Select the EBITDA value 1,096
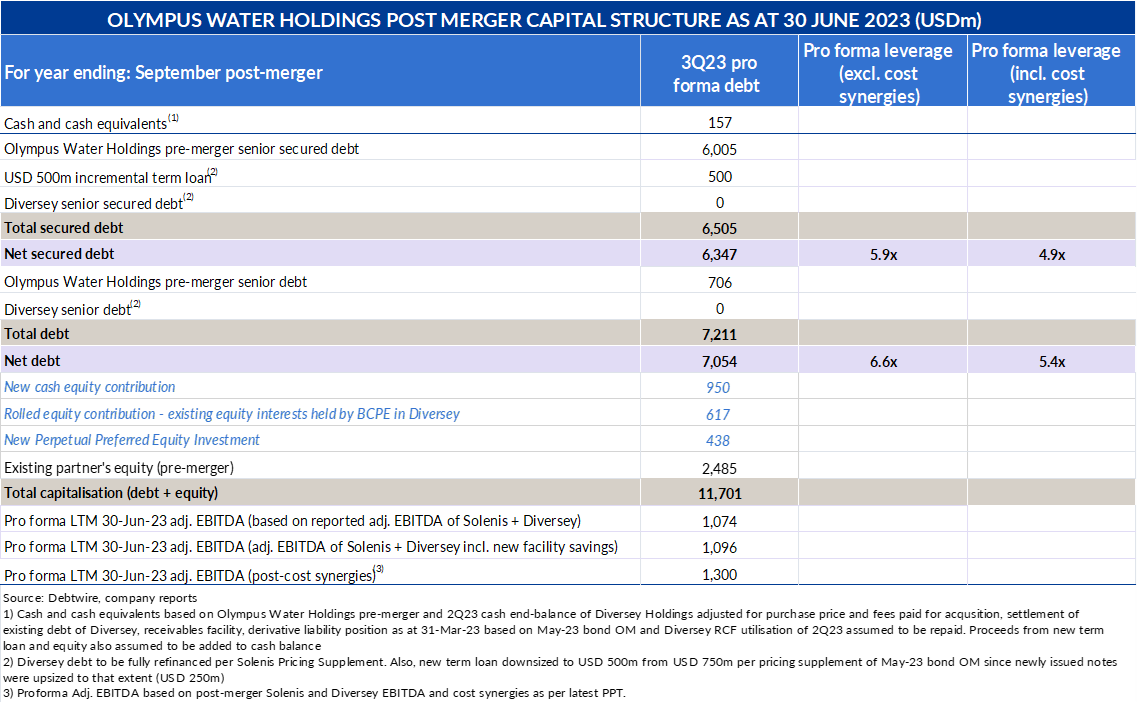Screen dimensions: 1137x703 [719, 548]
